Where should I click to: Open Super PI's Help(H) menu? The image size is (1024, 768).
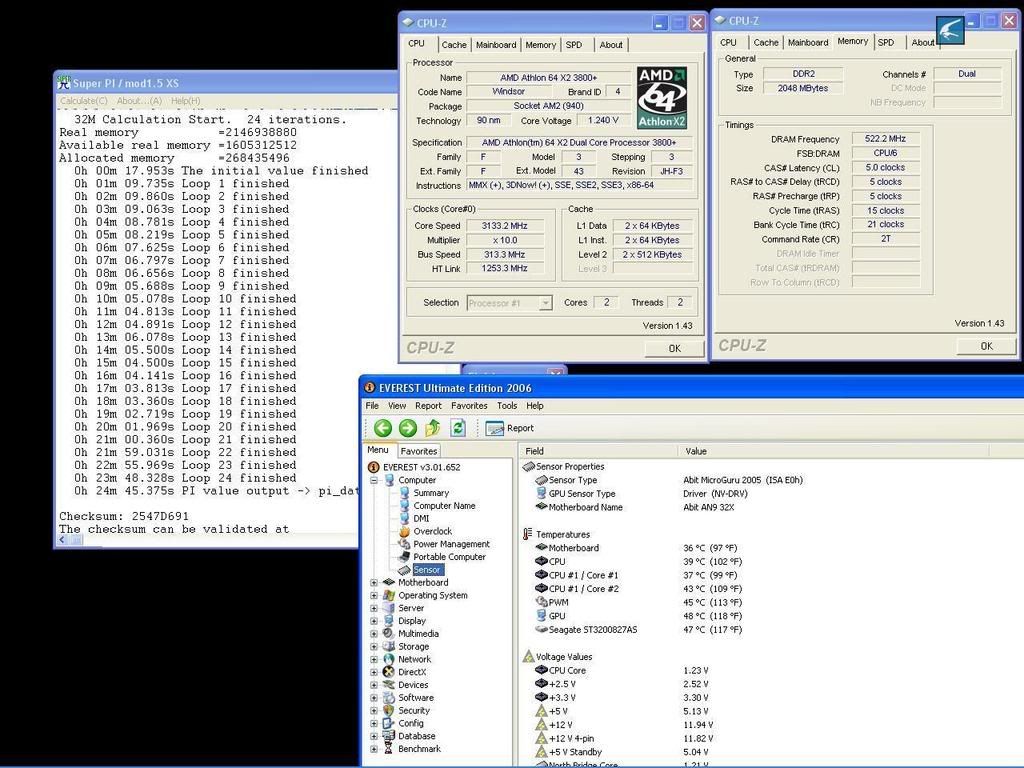[x=185, y=101]
